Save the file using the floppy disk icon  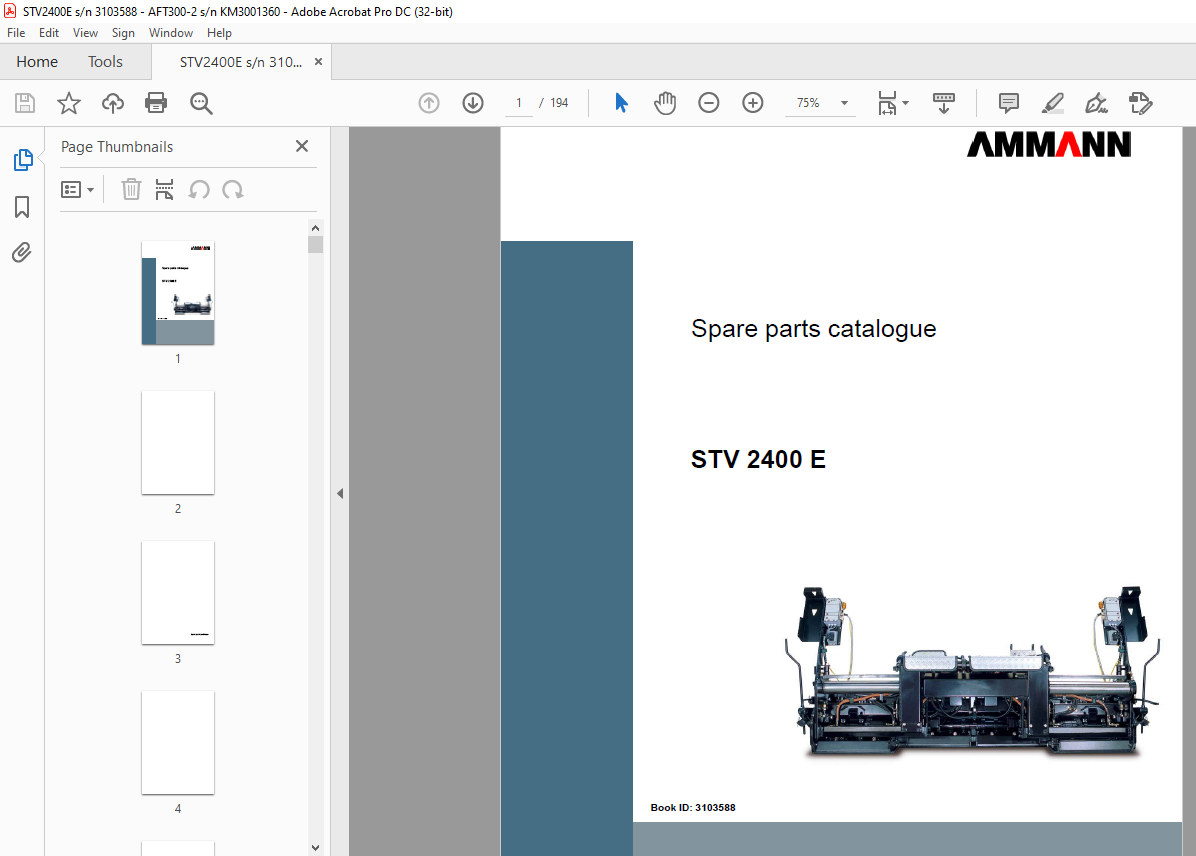25,103
